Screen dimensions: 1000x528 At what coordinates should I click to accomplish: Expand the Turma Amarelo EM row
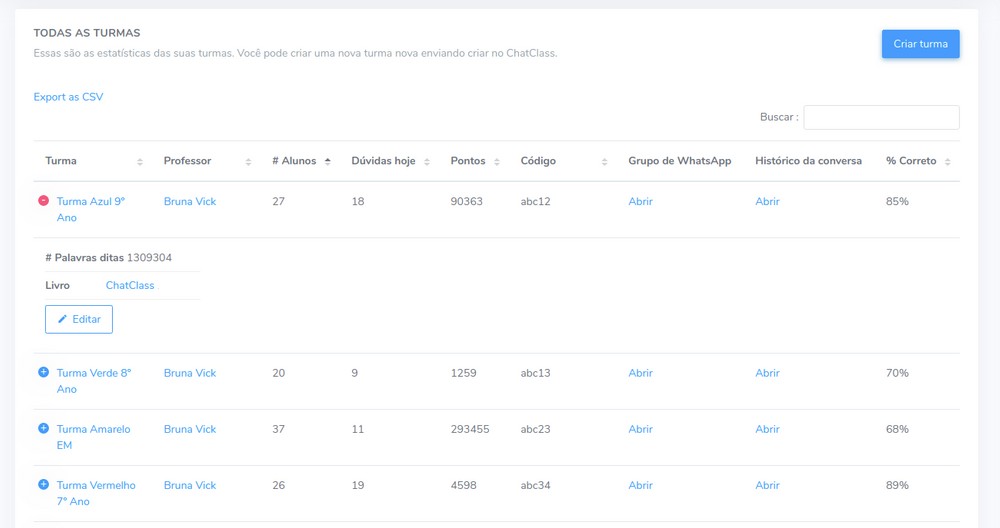[x=43, y=429]
